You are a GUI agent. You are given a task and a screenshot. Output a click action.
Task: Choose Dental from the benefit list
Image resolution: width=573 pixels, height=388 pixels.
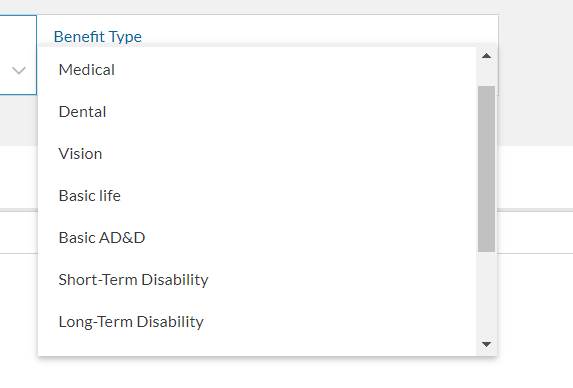257,112
